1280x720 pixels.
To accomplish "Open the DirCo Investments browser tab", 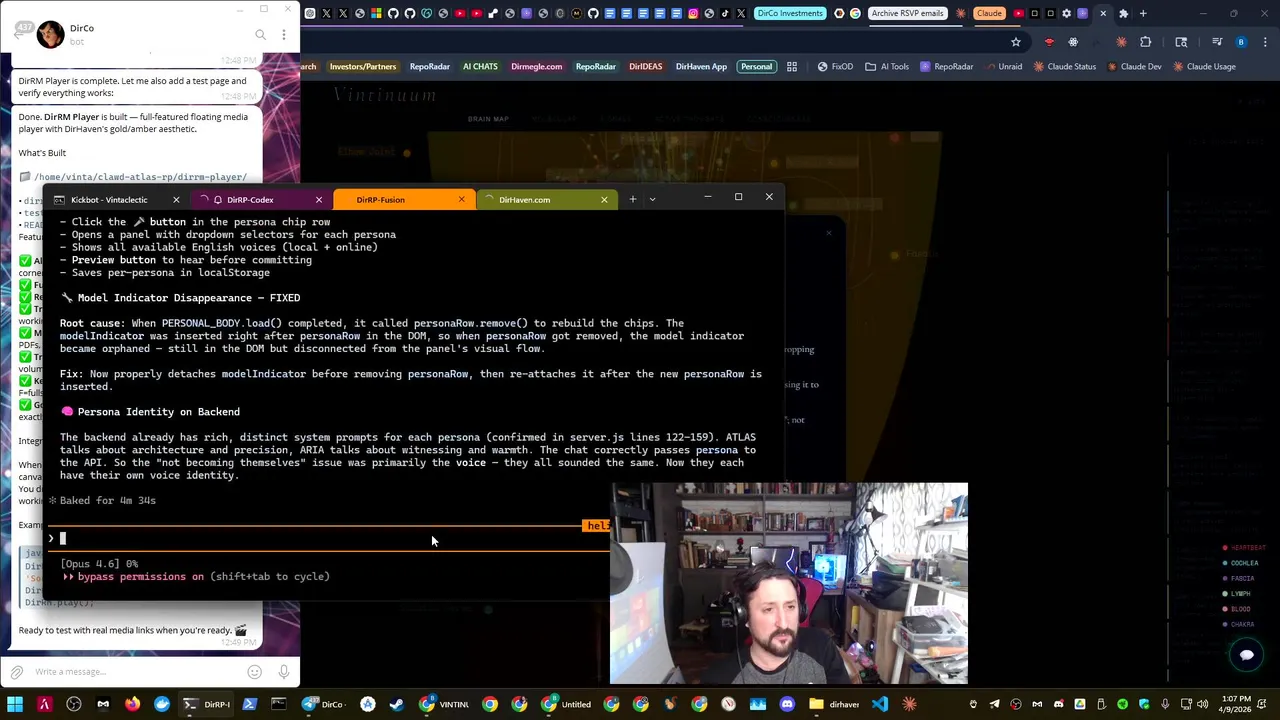I will point(790,13).
